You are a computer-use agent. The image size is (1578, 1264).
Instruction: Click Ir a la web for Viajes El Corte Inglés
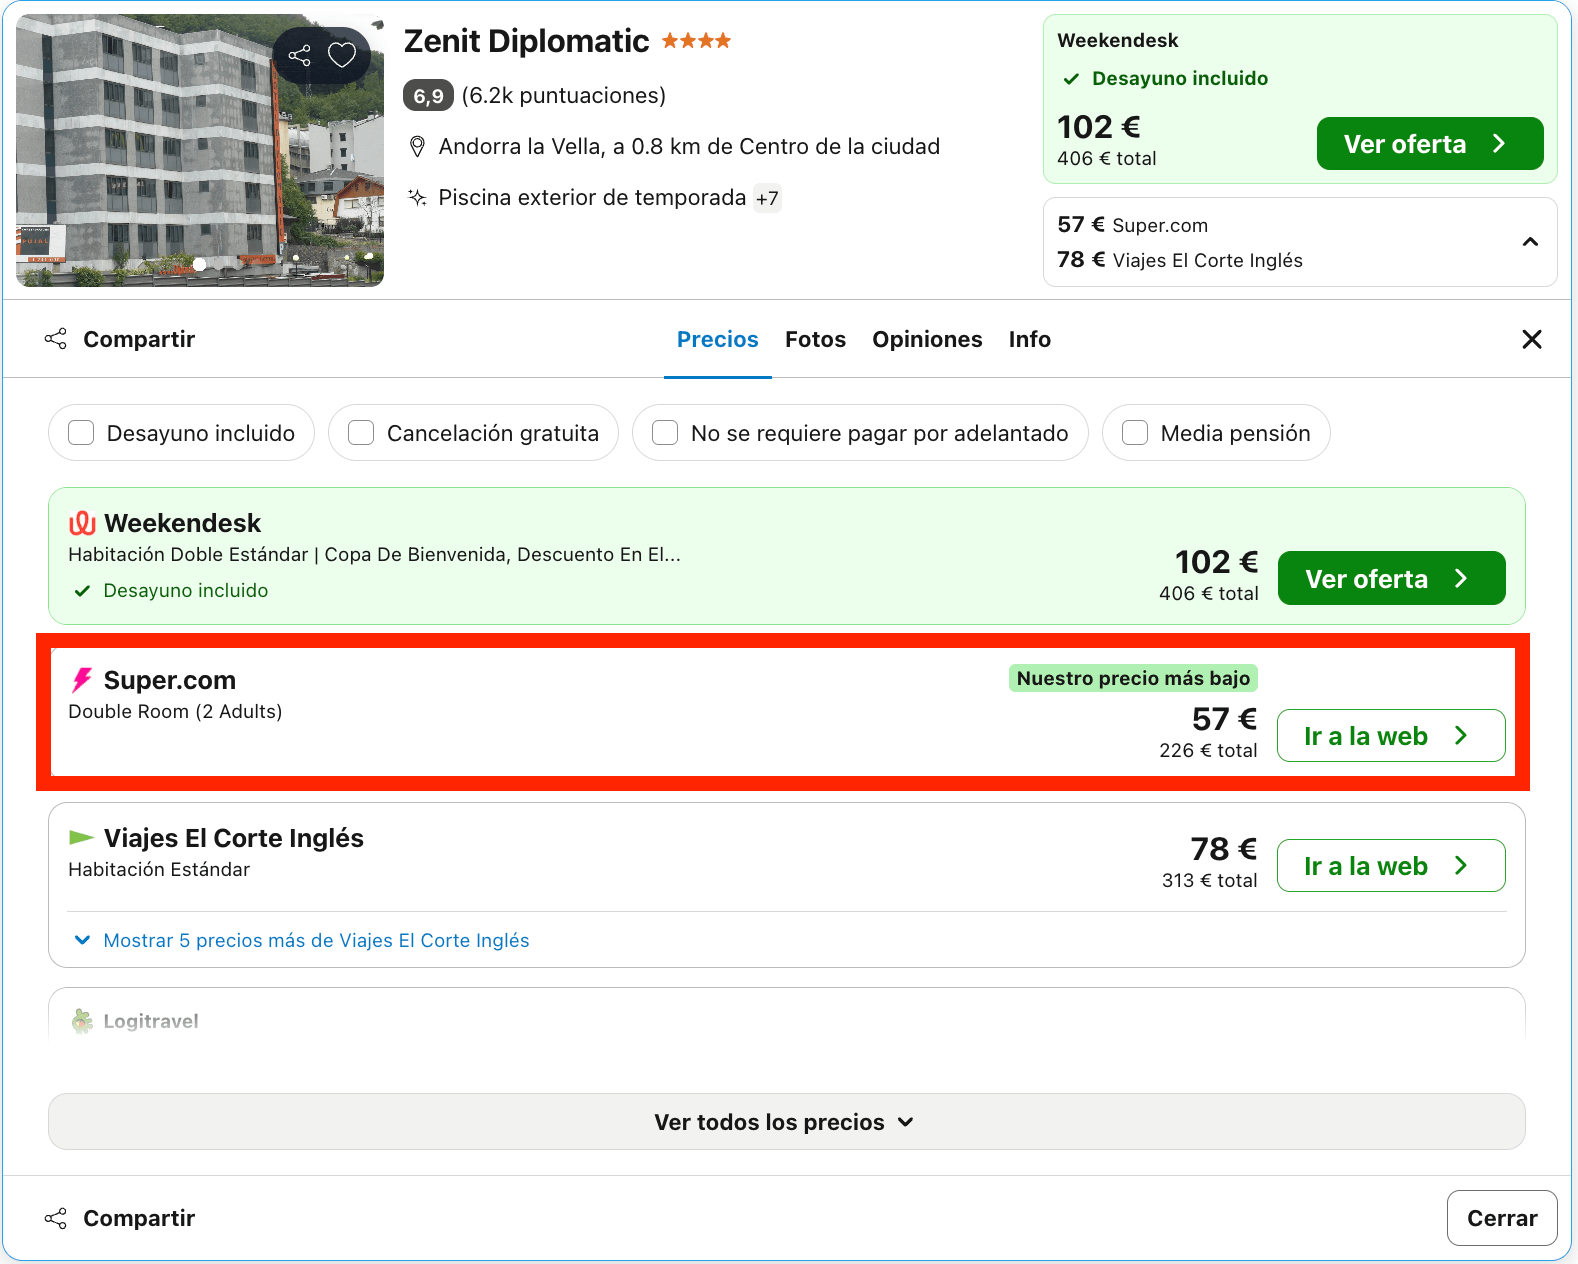pos(1391,866)
